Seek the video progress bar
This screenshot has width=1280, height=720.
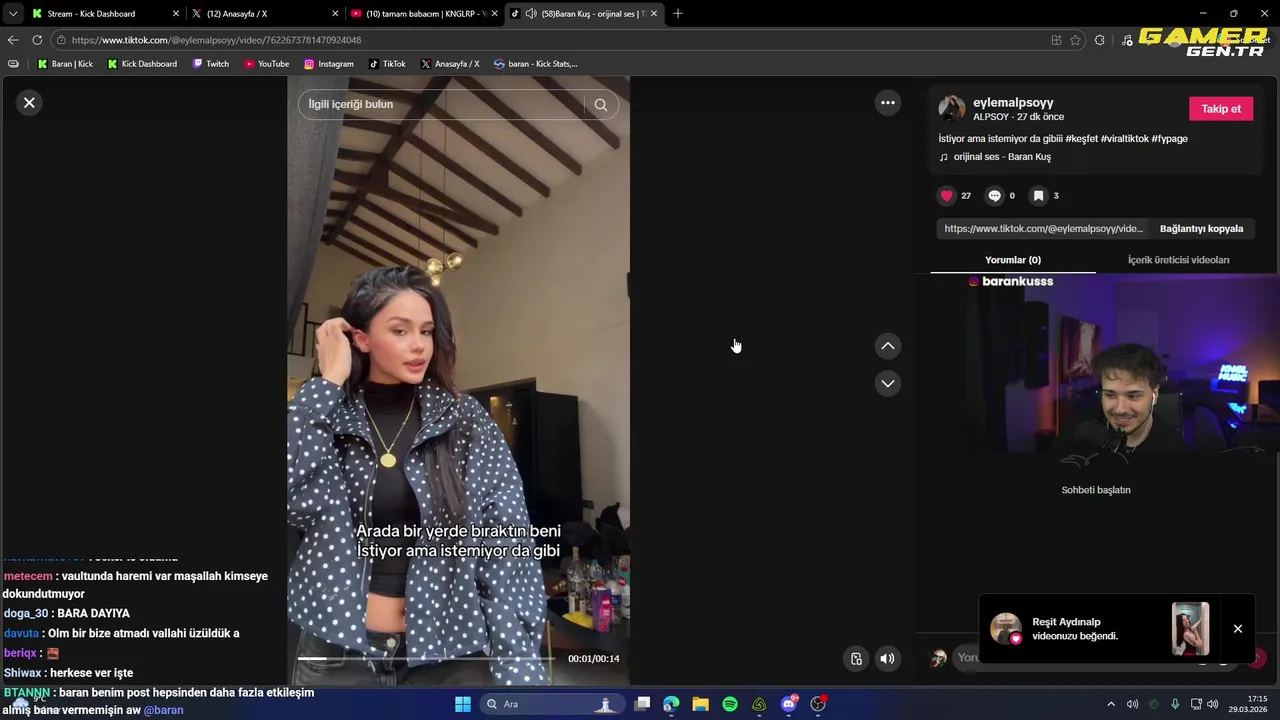coord(427,658)
